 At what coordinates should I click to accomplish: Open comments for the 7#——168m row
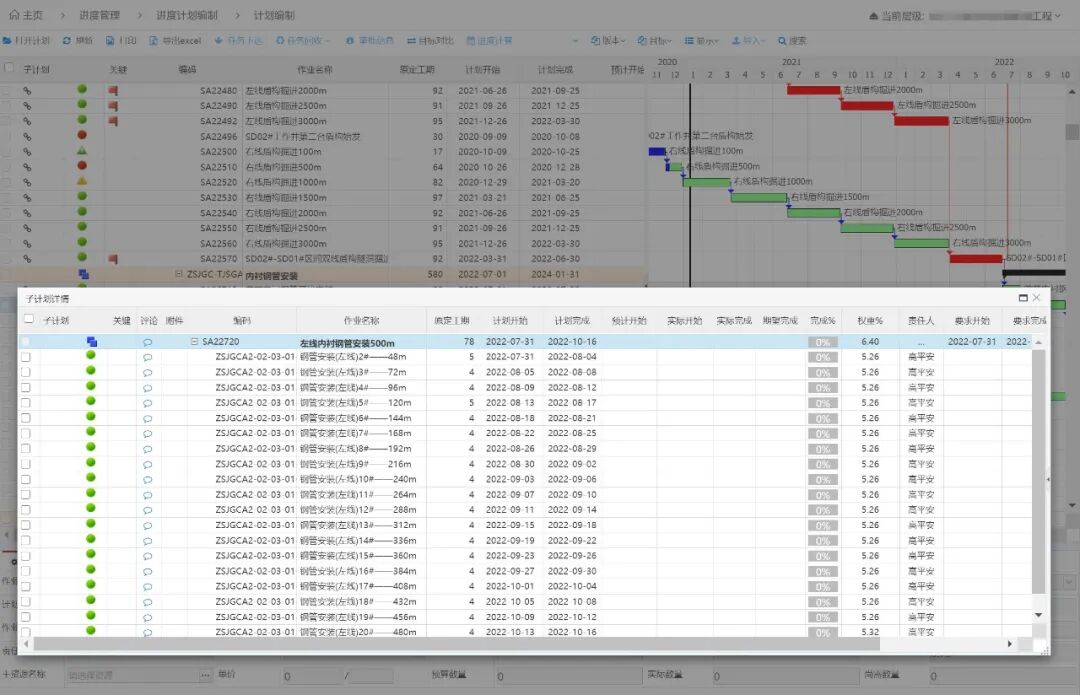tap(147, 434)
